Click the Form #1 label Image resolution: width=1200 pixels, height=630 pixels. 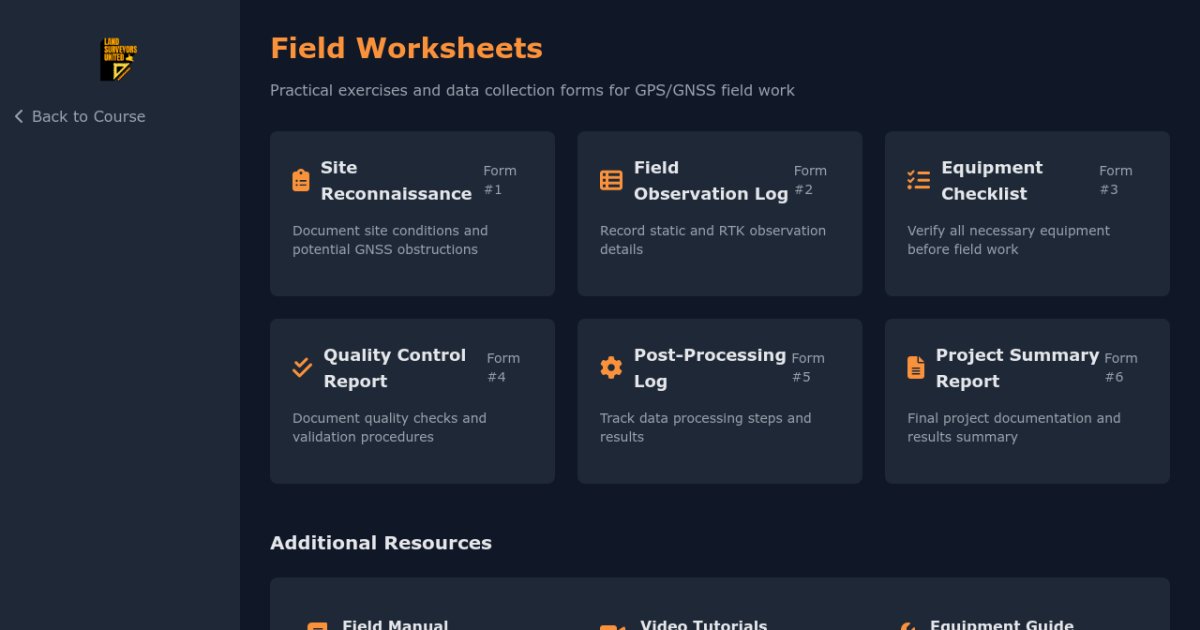pyautogui.click(x=499, y=180)
